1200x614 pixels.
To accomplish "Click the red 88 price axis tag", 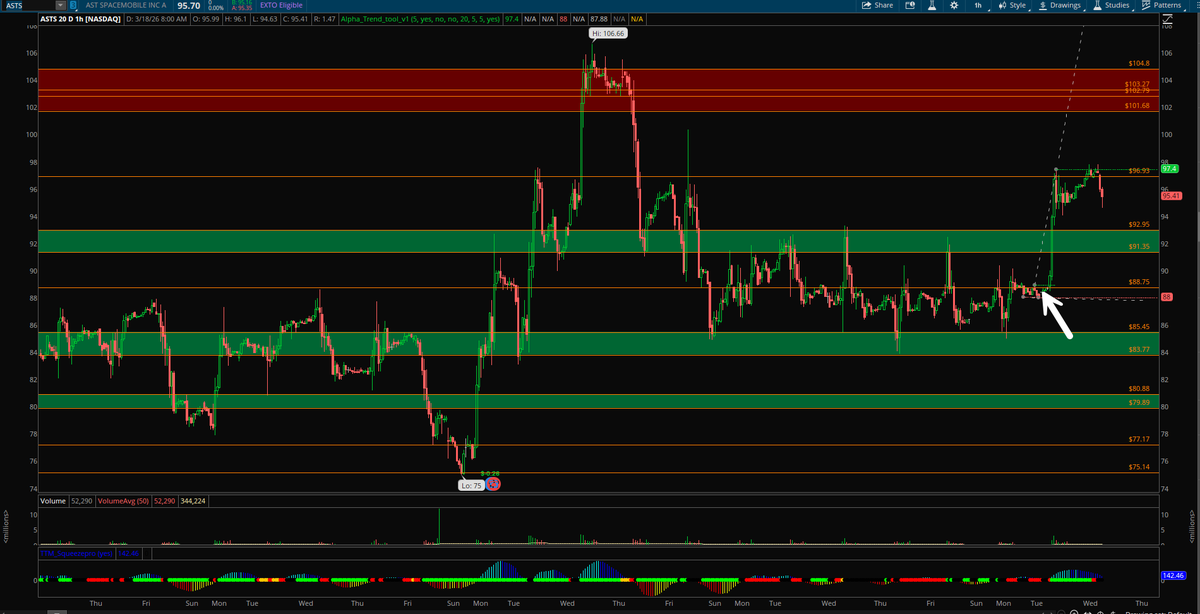I will 1166,298.
